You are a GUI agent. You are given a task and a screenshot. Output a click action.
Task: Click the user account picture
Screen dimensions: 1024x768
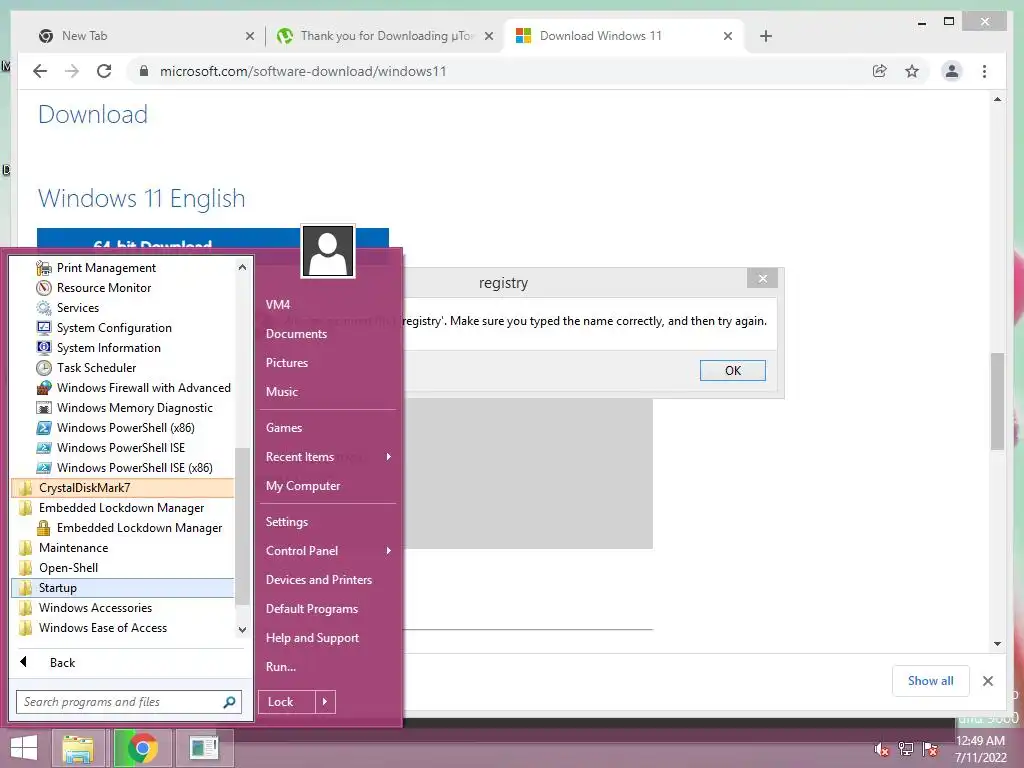[328, 251]
